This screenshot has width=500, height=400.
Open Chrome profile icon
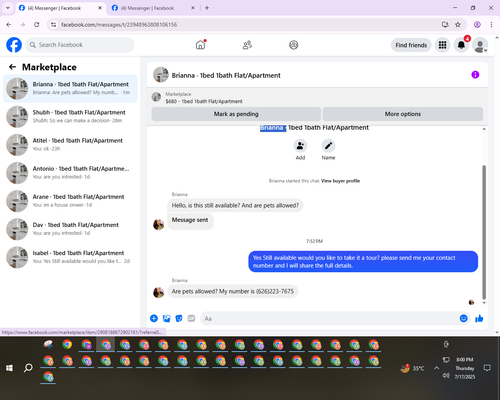[477, 25]
